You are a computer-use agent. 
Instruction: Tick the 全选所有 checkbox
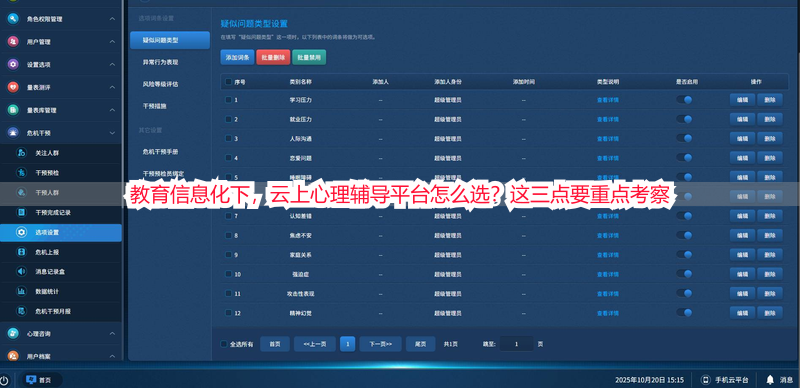pyautogui.click(x=223, y=344)
